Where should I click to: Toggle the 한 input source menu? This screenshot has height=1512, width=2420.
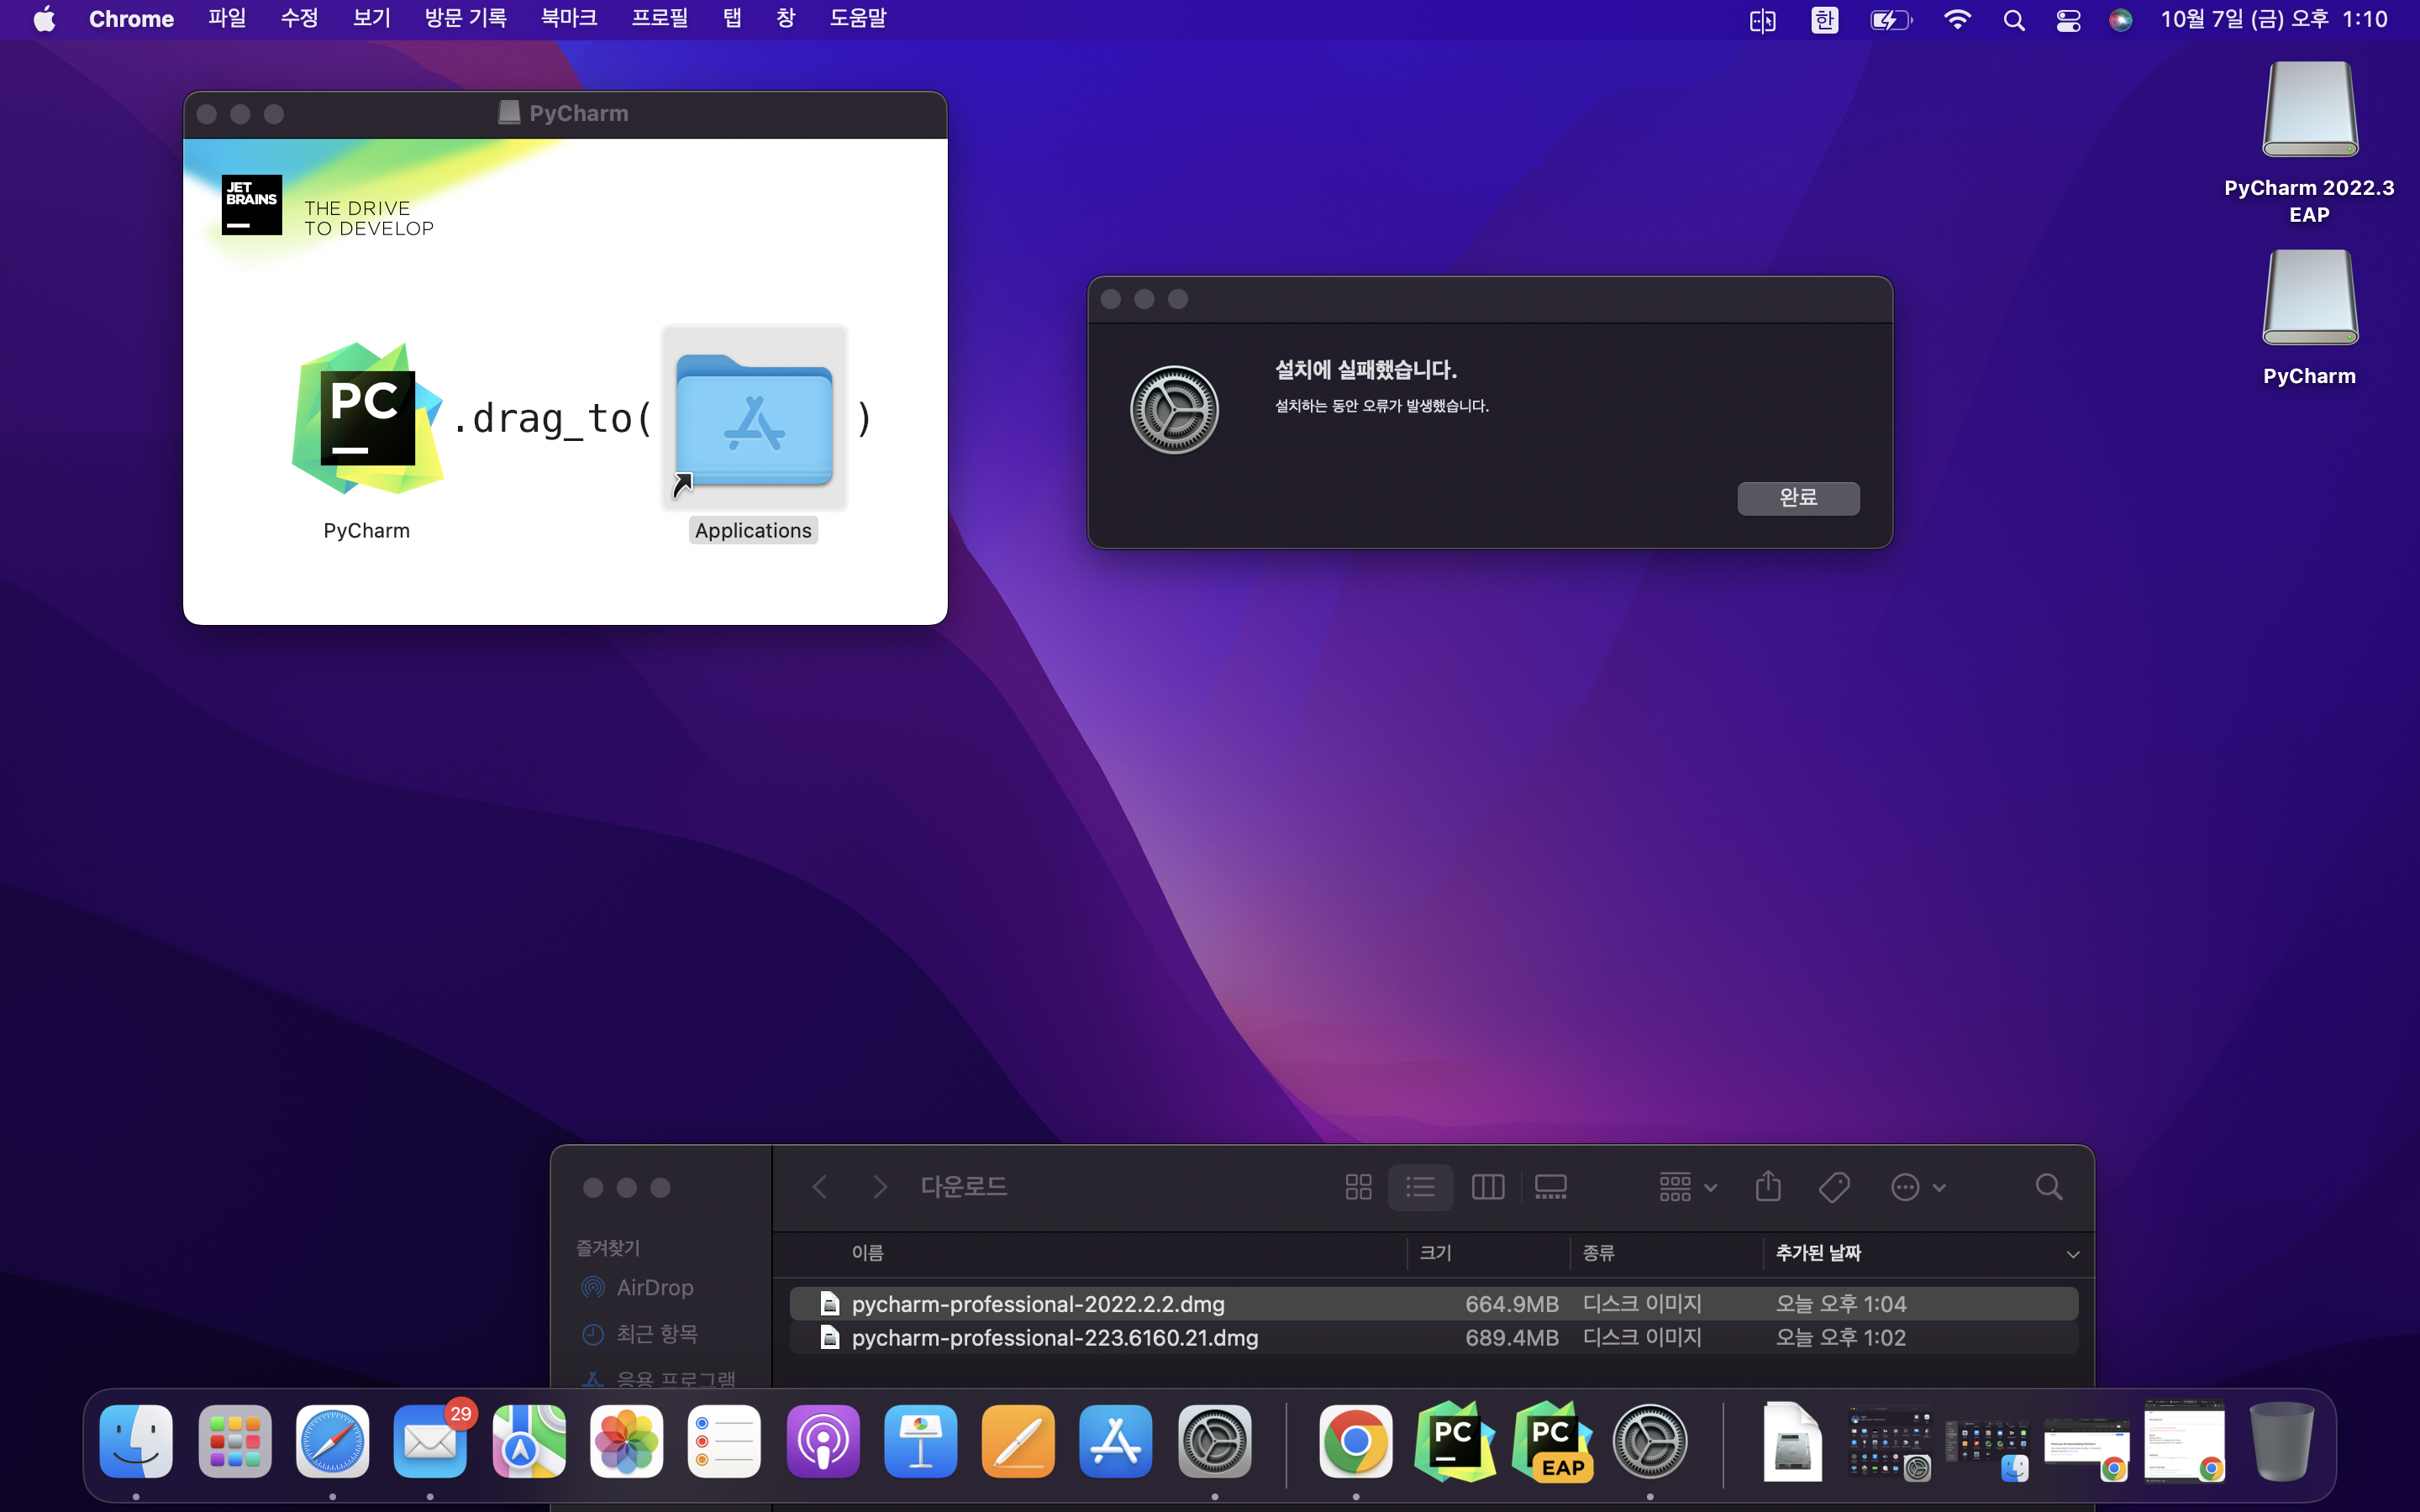click(1825, 20)
